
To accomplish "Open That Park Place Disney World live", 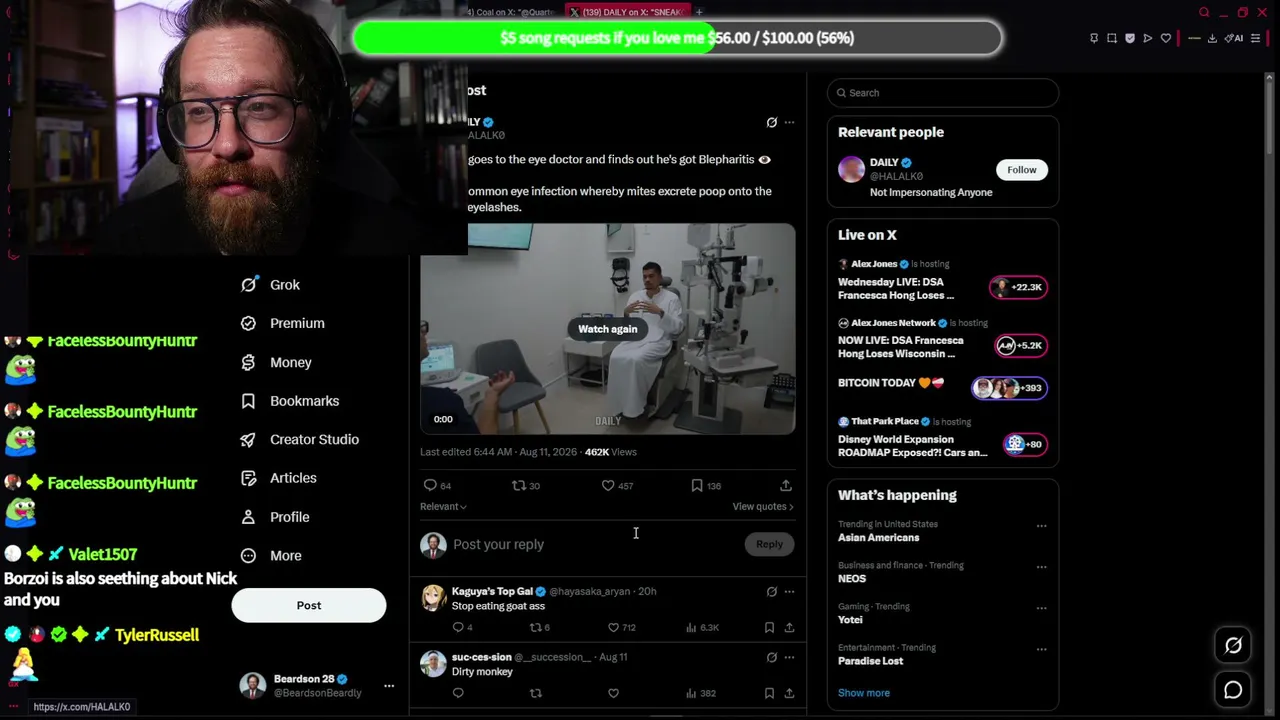I will pyautogui.click(x=943, y=438).
